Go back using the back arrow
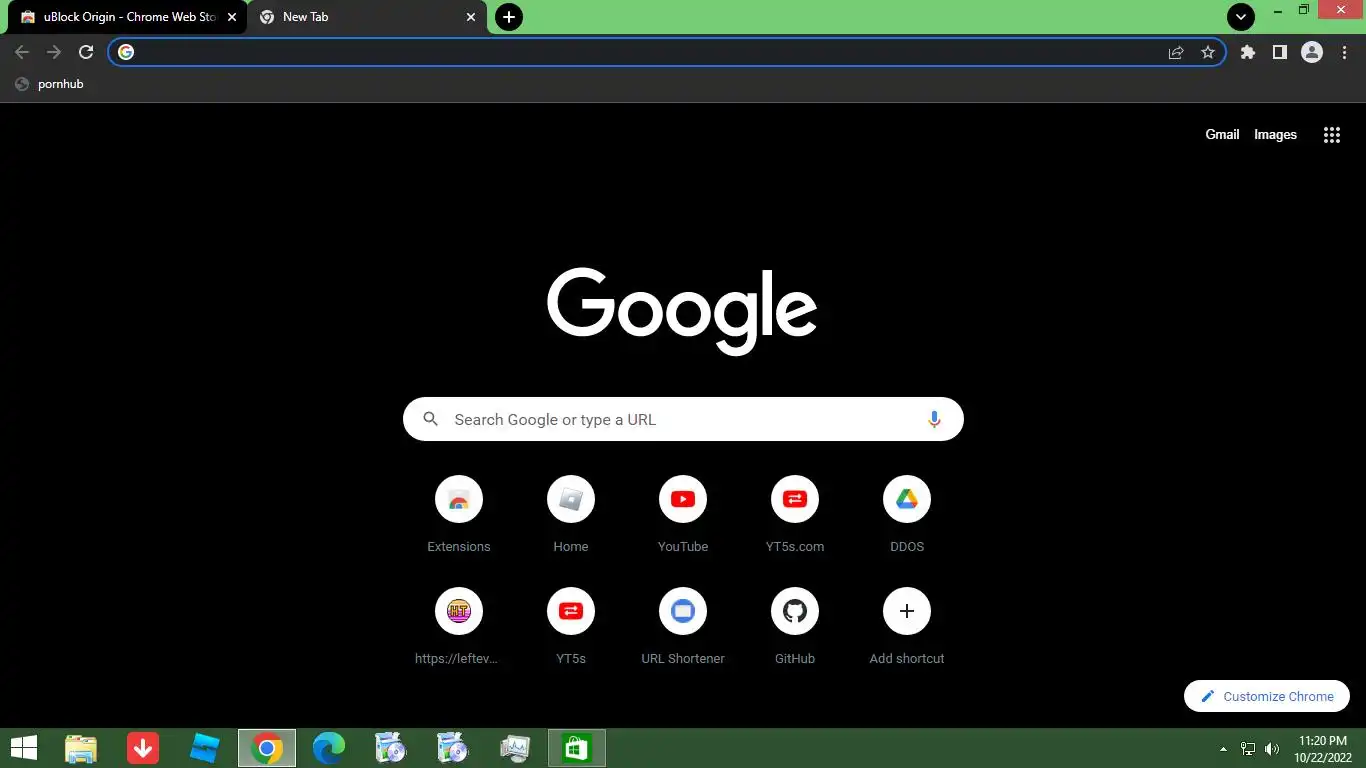The height and width of the screenshot is (768, 1366). click(22, 52)
